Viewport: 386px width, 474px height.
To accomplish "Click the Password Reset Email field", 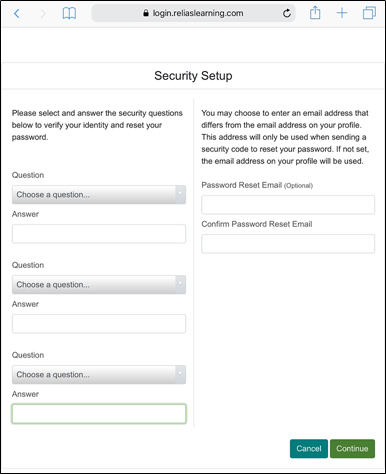I will point(288,205).
